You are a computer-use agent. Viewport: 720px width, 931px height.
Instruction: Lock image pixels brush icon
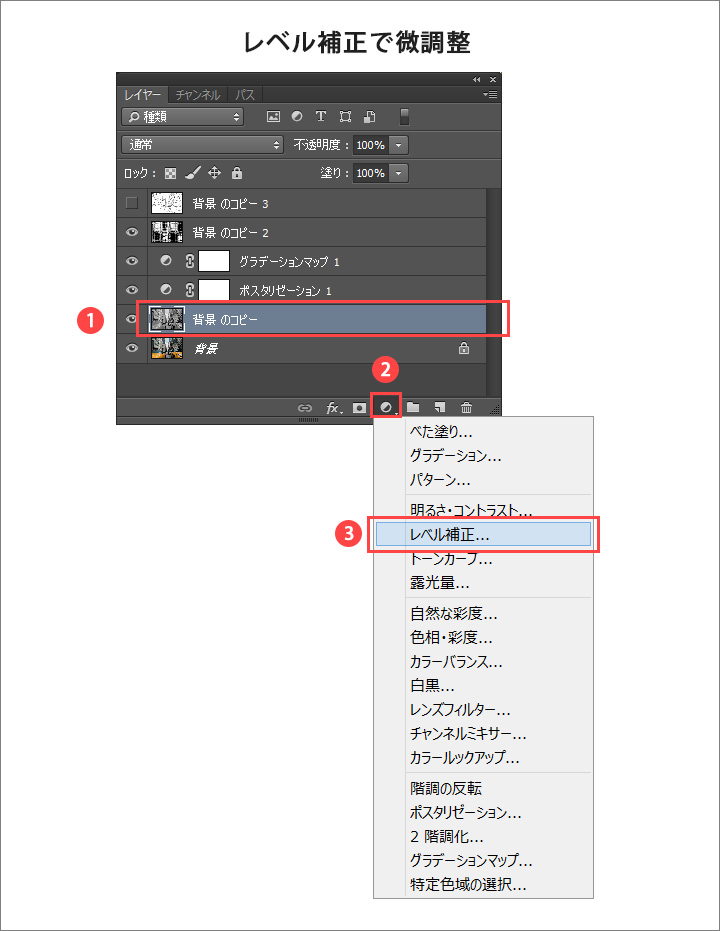coord(193,173)
